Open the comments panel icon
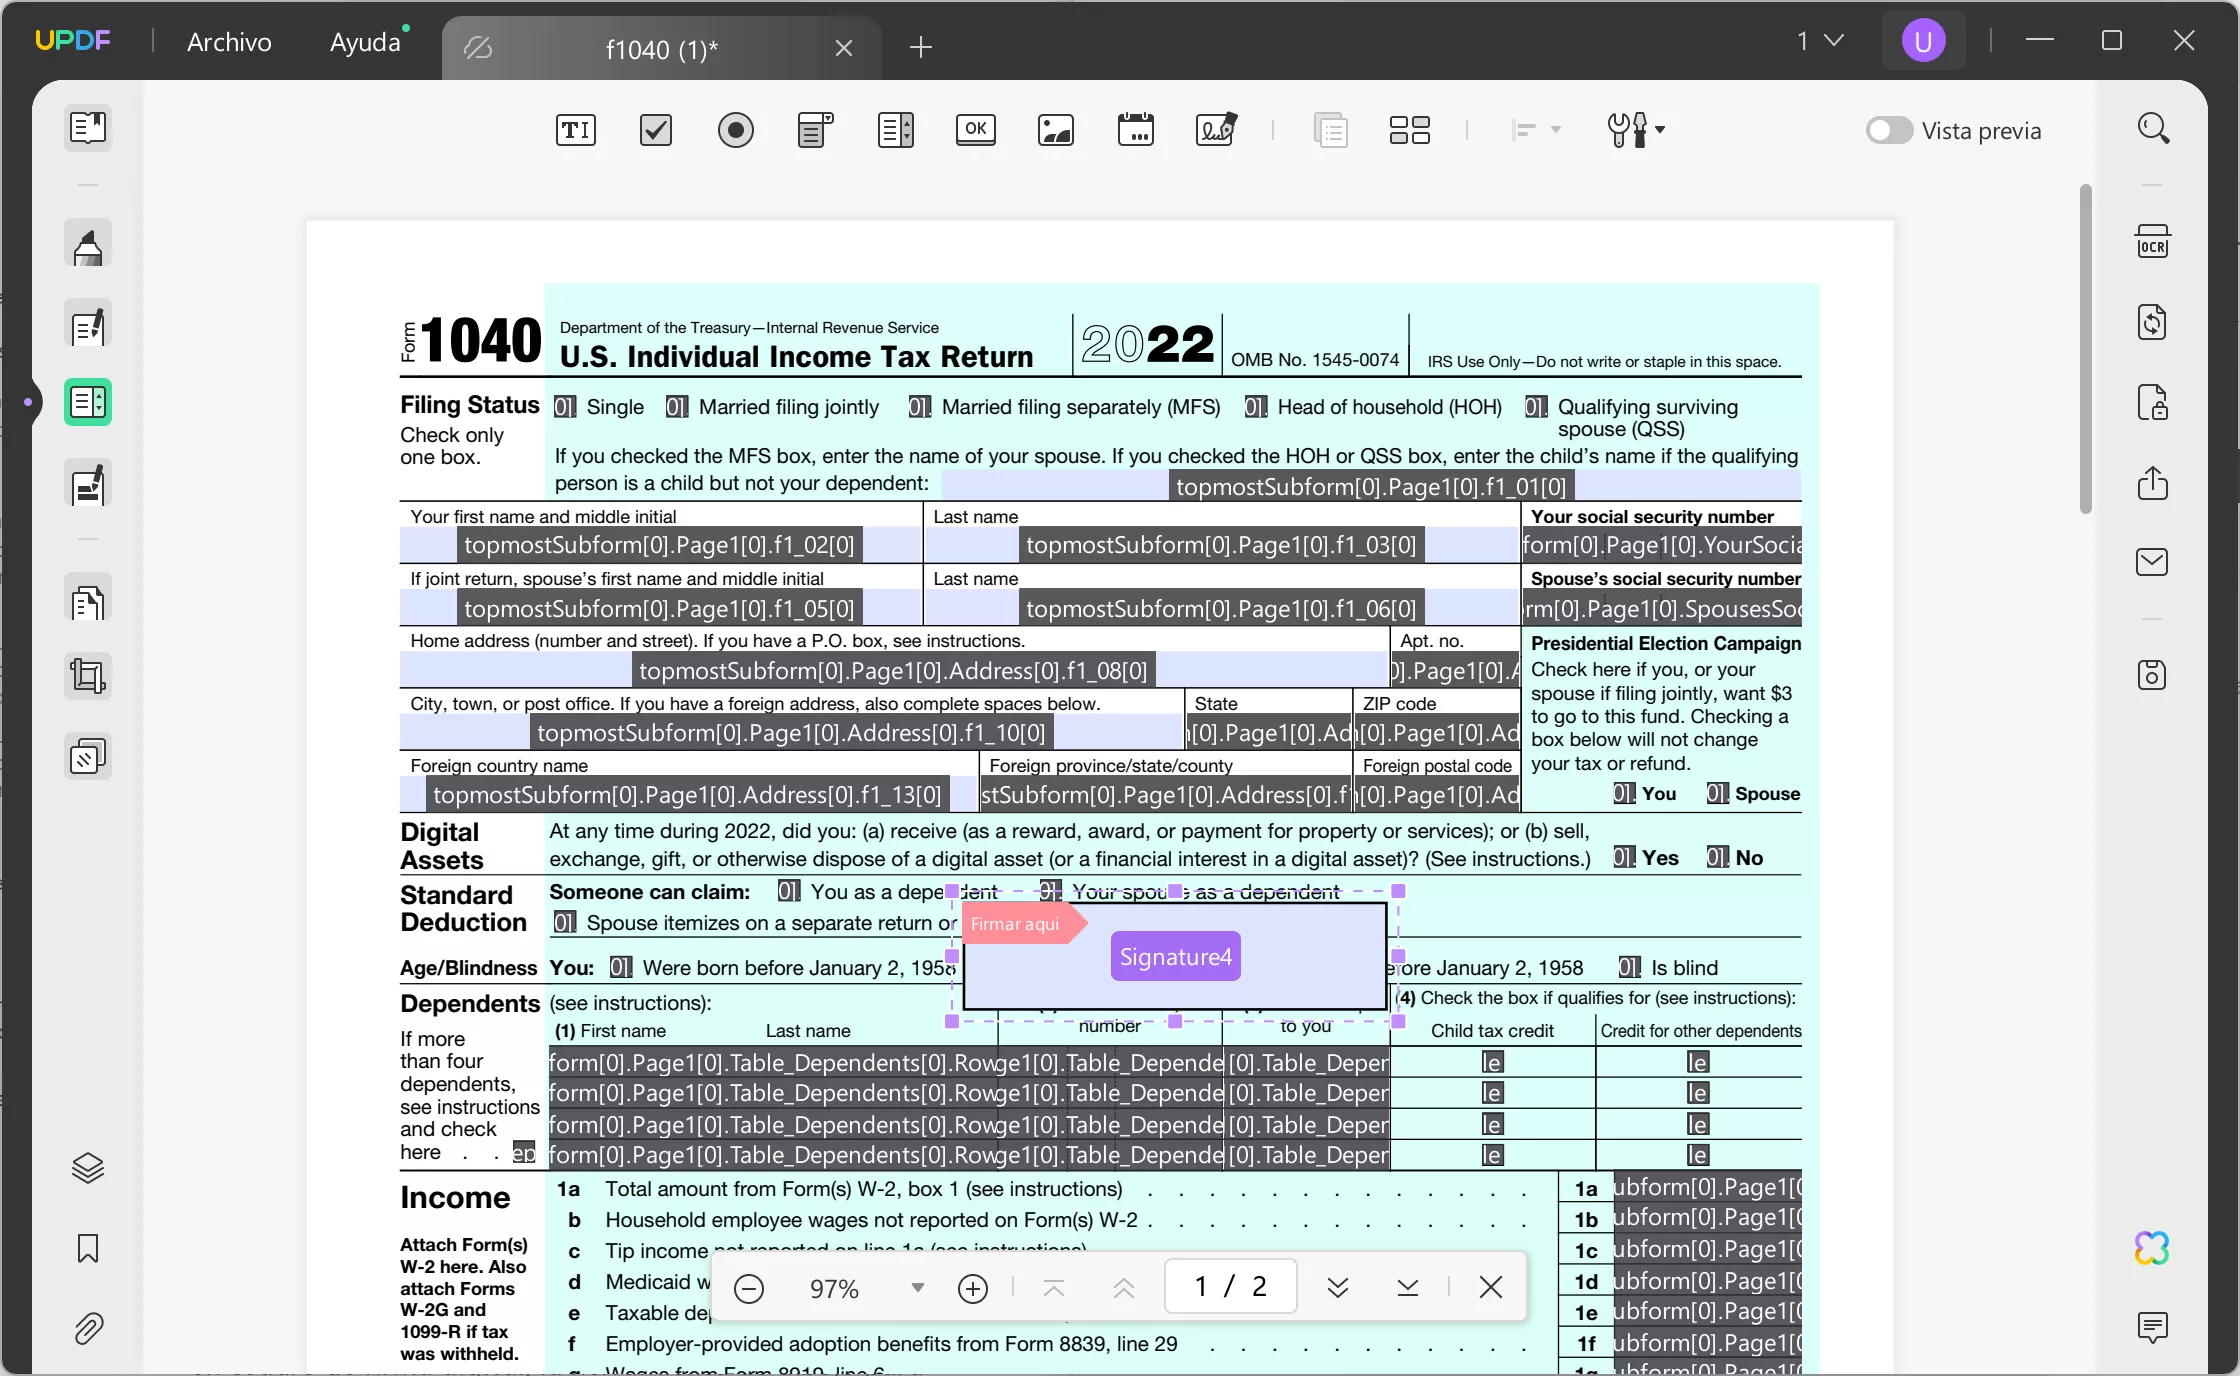The height and width of the screenshot is (1376, 2240). 2153,1327
